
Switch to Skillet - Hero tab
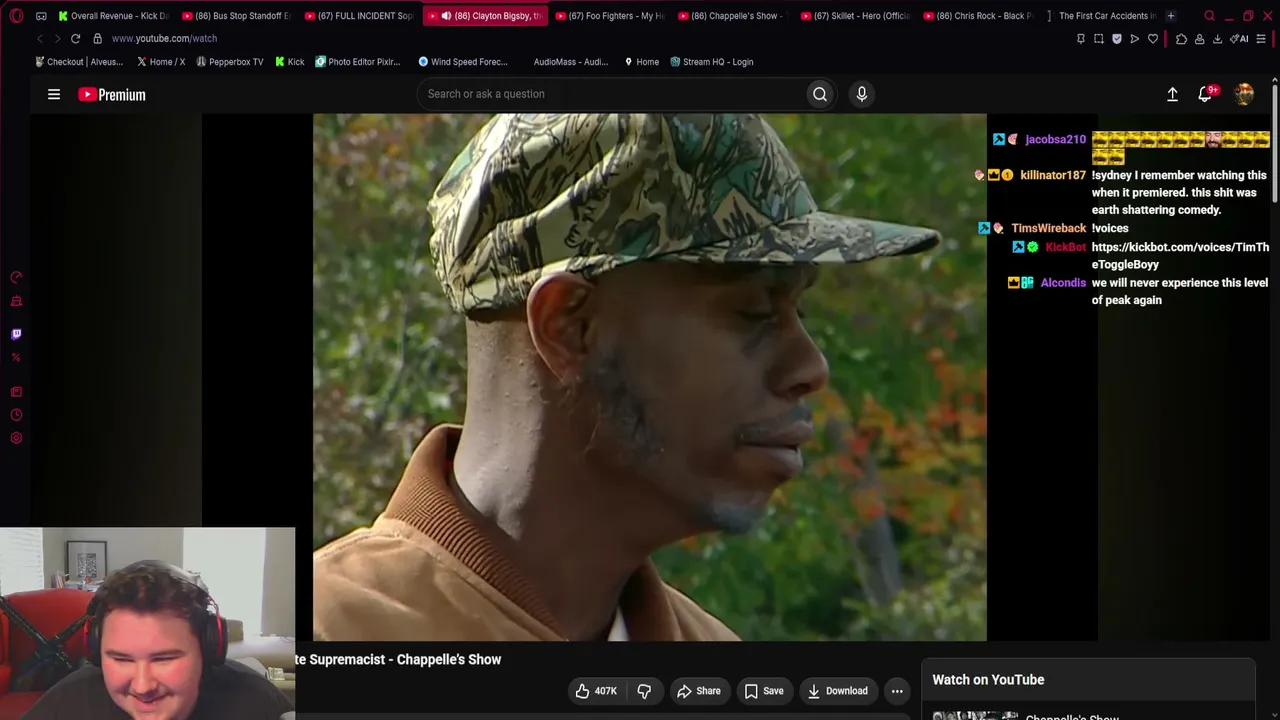pos(855,16)
